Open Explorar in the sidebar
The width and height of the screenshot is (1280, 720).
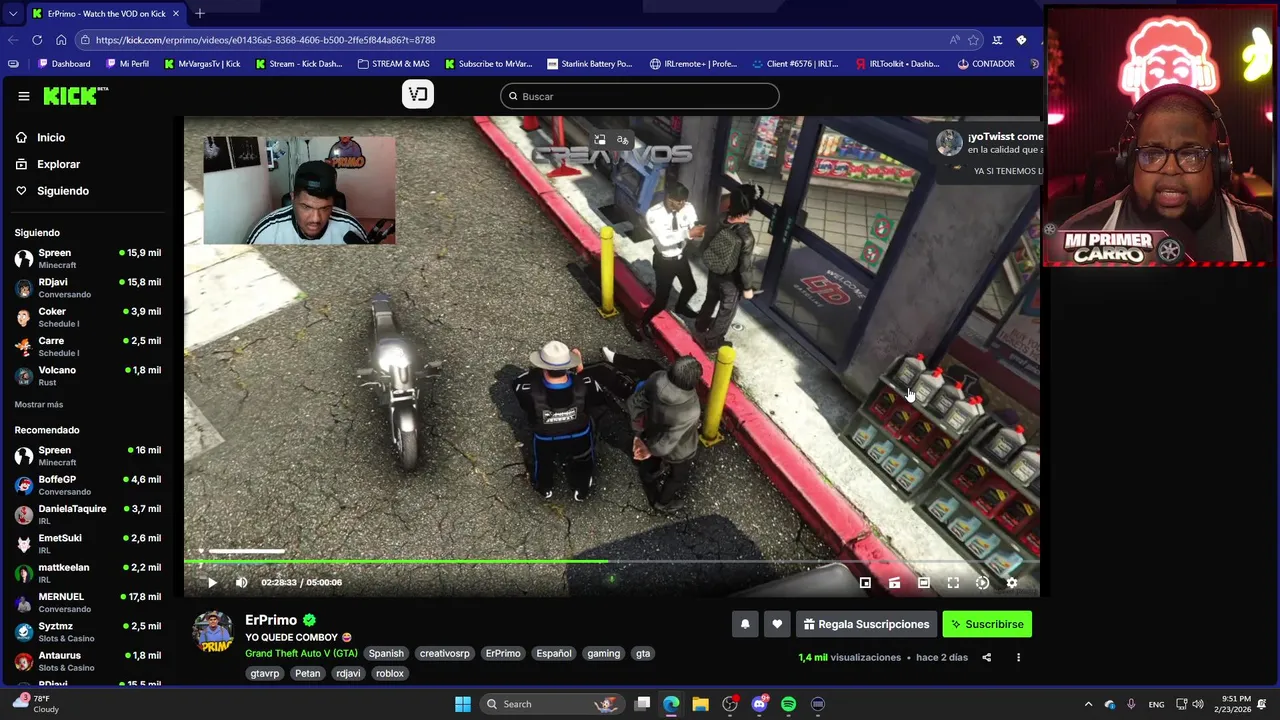(58, 164)
